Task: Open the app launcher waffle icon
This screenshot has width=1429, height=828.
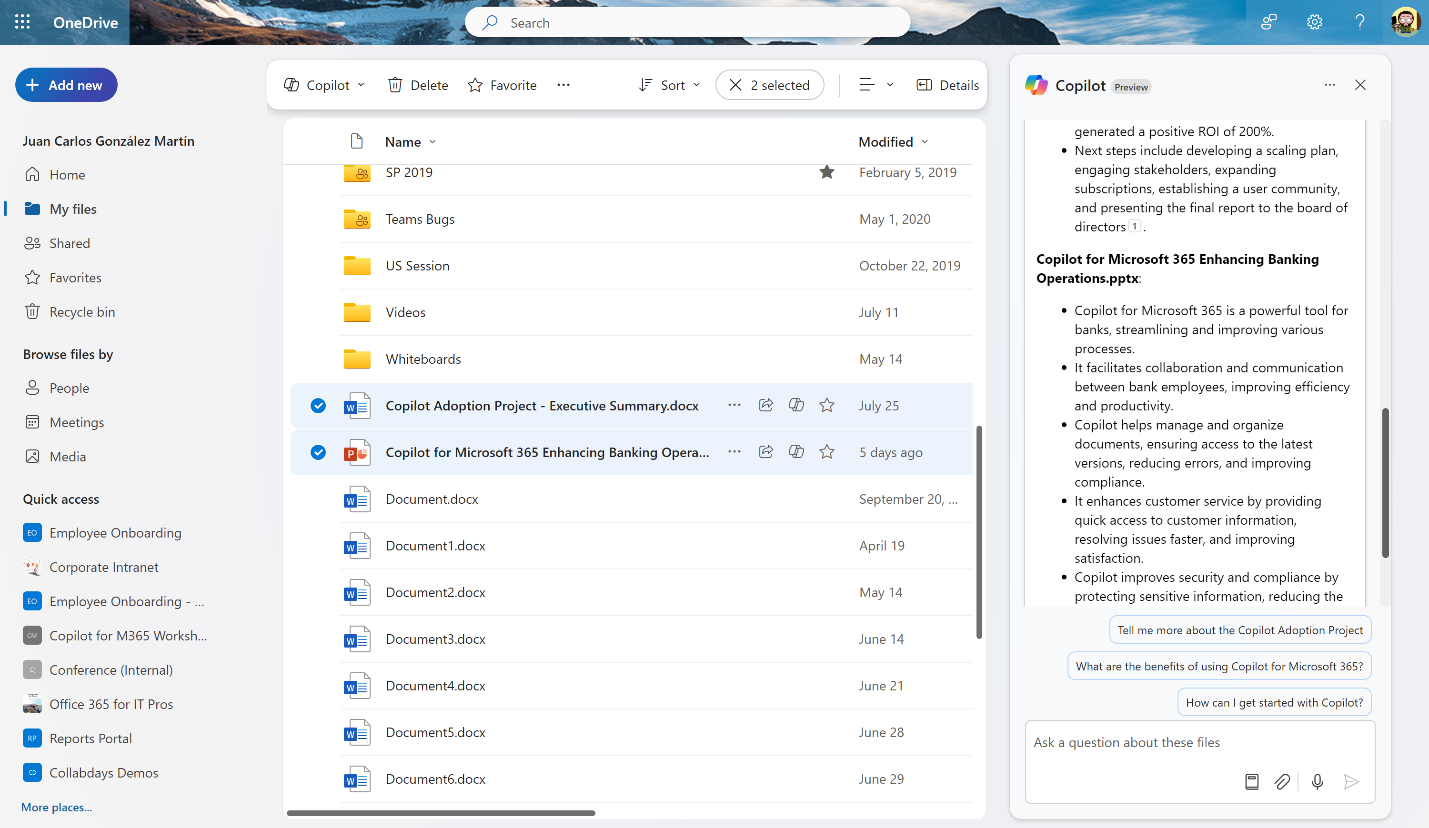Action: (22, 22)
